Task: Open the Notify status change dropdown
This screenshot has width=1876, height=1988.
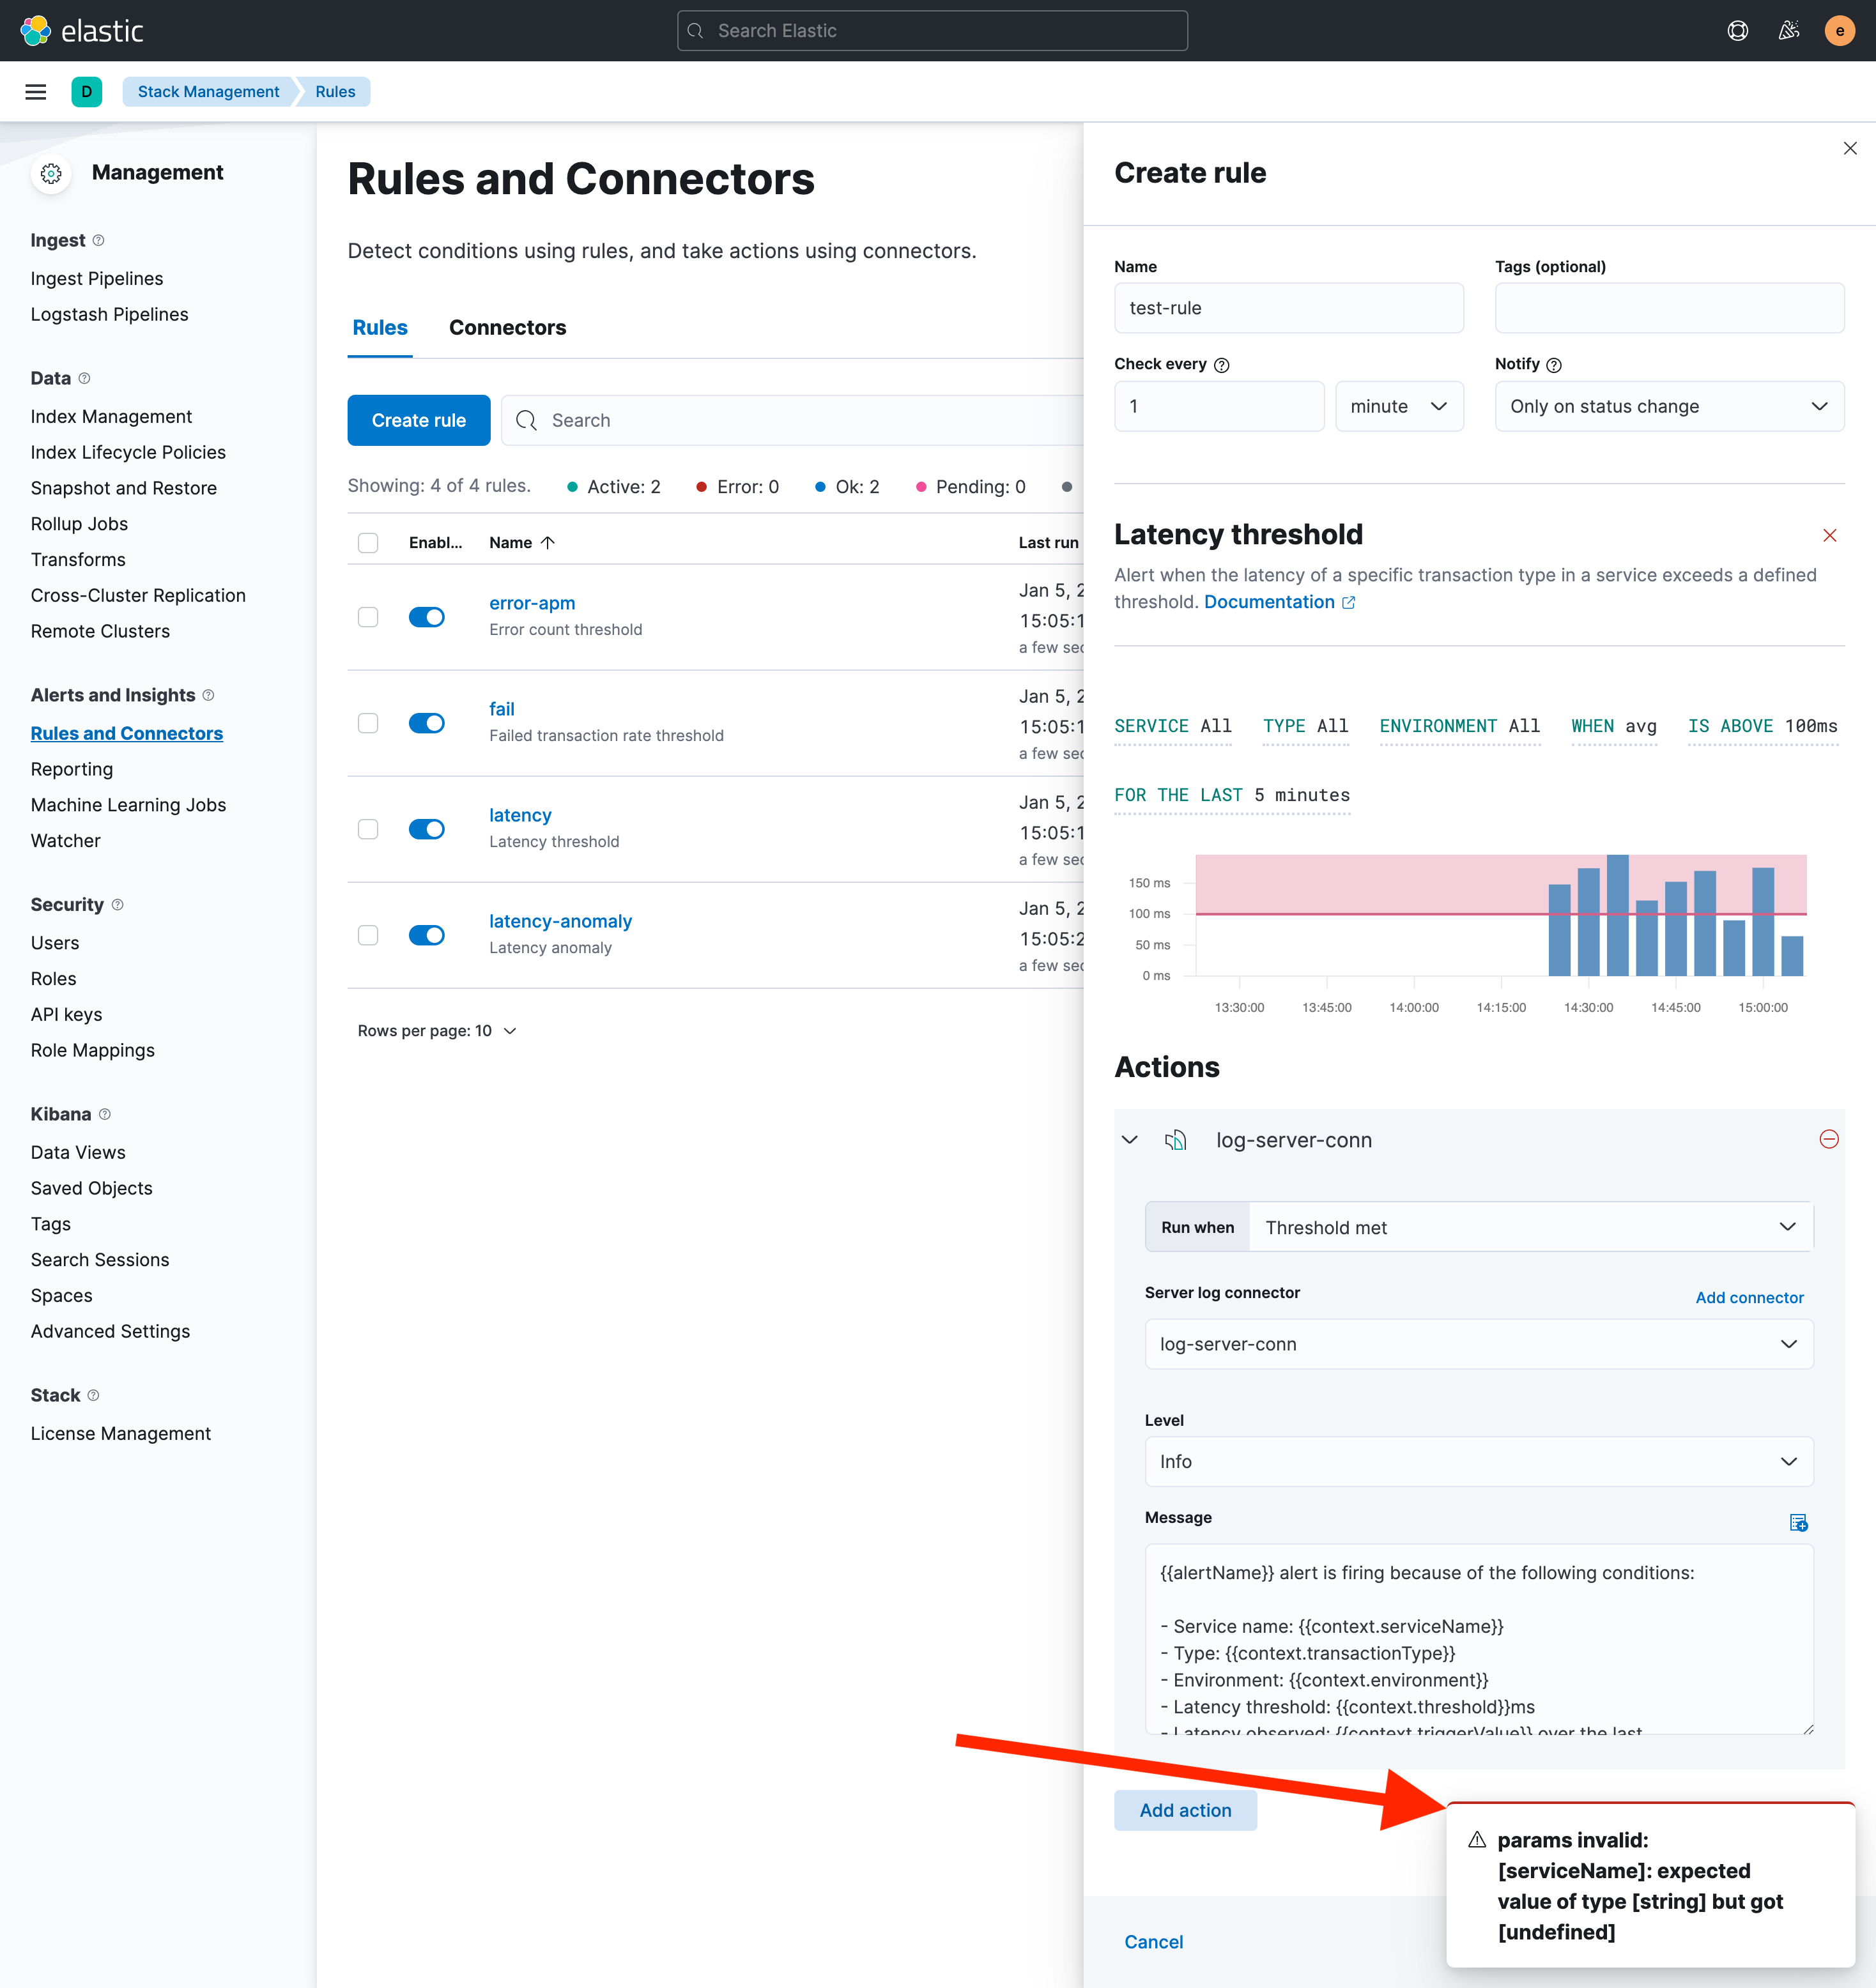Action: point(1668,406)
